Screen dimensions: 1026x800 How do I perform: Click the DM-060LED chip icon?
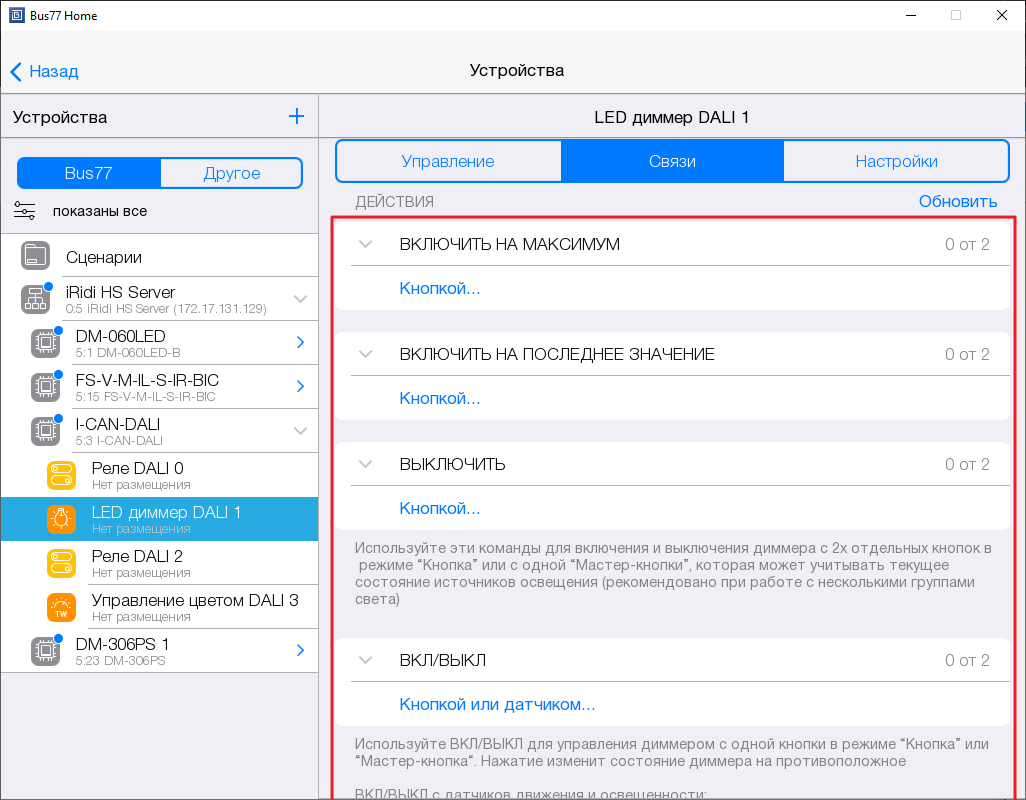point(44,343)
